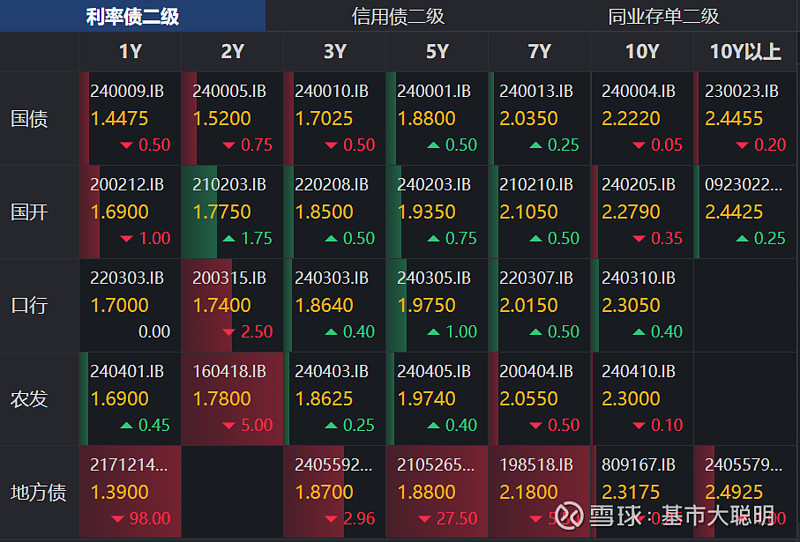This screenshot has width=800, height=542.
Task: Open bond 2171214... cell
Action: (x=130, y=492)
